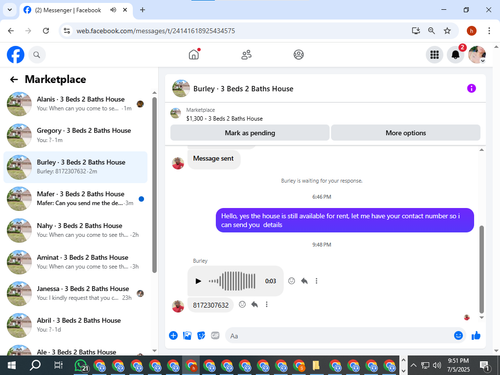This screenshot has height=375, width=500.
Task: Send a thumbs up like
Action: [x=476, y=335]
